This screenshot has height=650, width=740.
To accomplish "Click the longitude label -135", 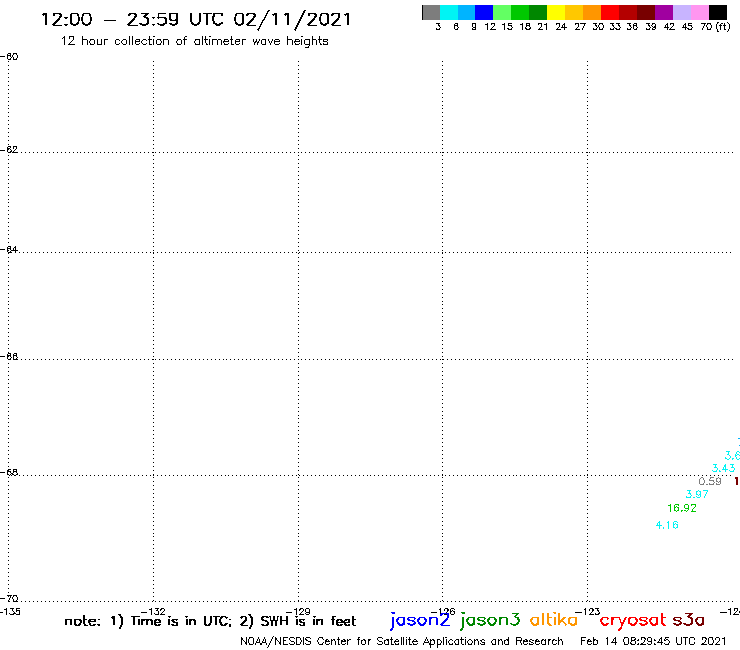I will (x=10, y=612).
